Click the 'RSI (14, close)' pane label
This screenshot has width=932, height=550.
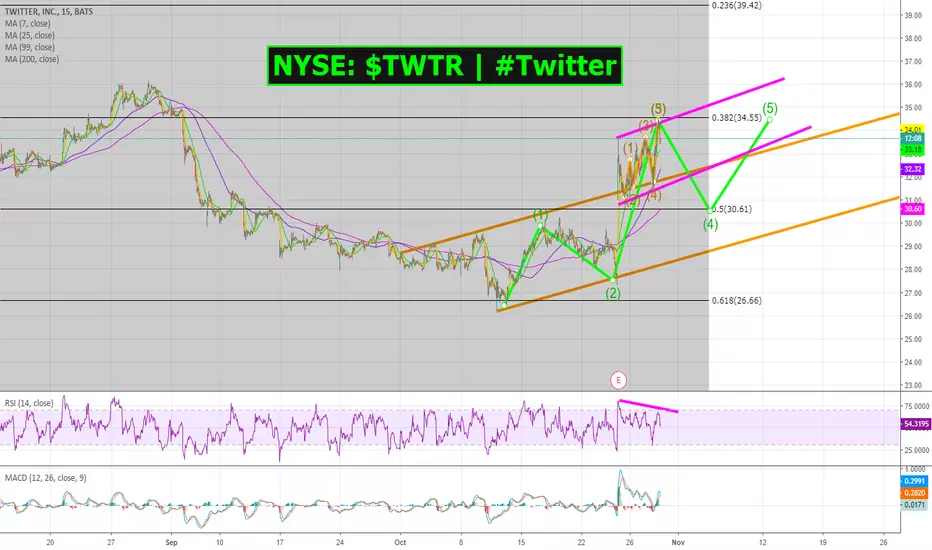click(x=29, y=403)
